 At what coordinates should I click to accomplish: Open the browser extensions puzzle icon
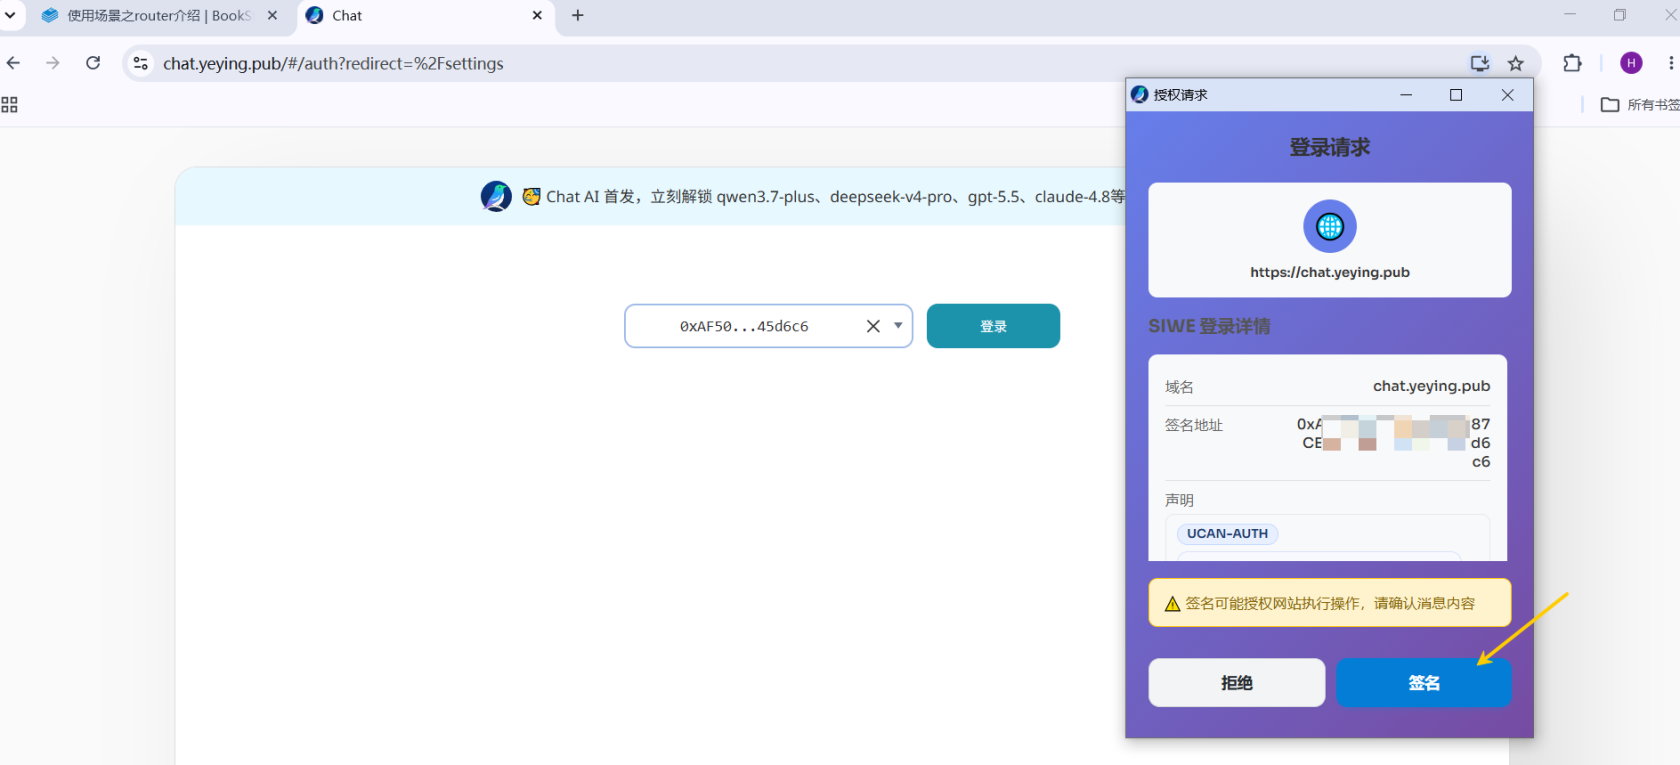[1572, 63]
